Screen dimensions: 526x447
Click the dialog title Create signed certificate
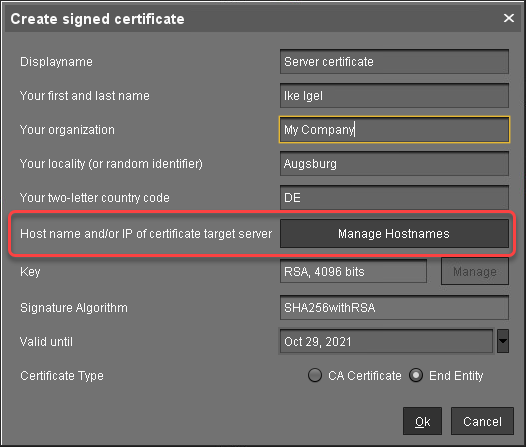coord(97,19)
